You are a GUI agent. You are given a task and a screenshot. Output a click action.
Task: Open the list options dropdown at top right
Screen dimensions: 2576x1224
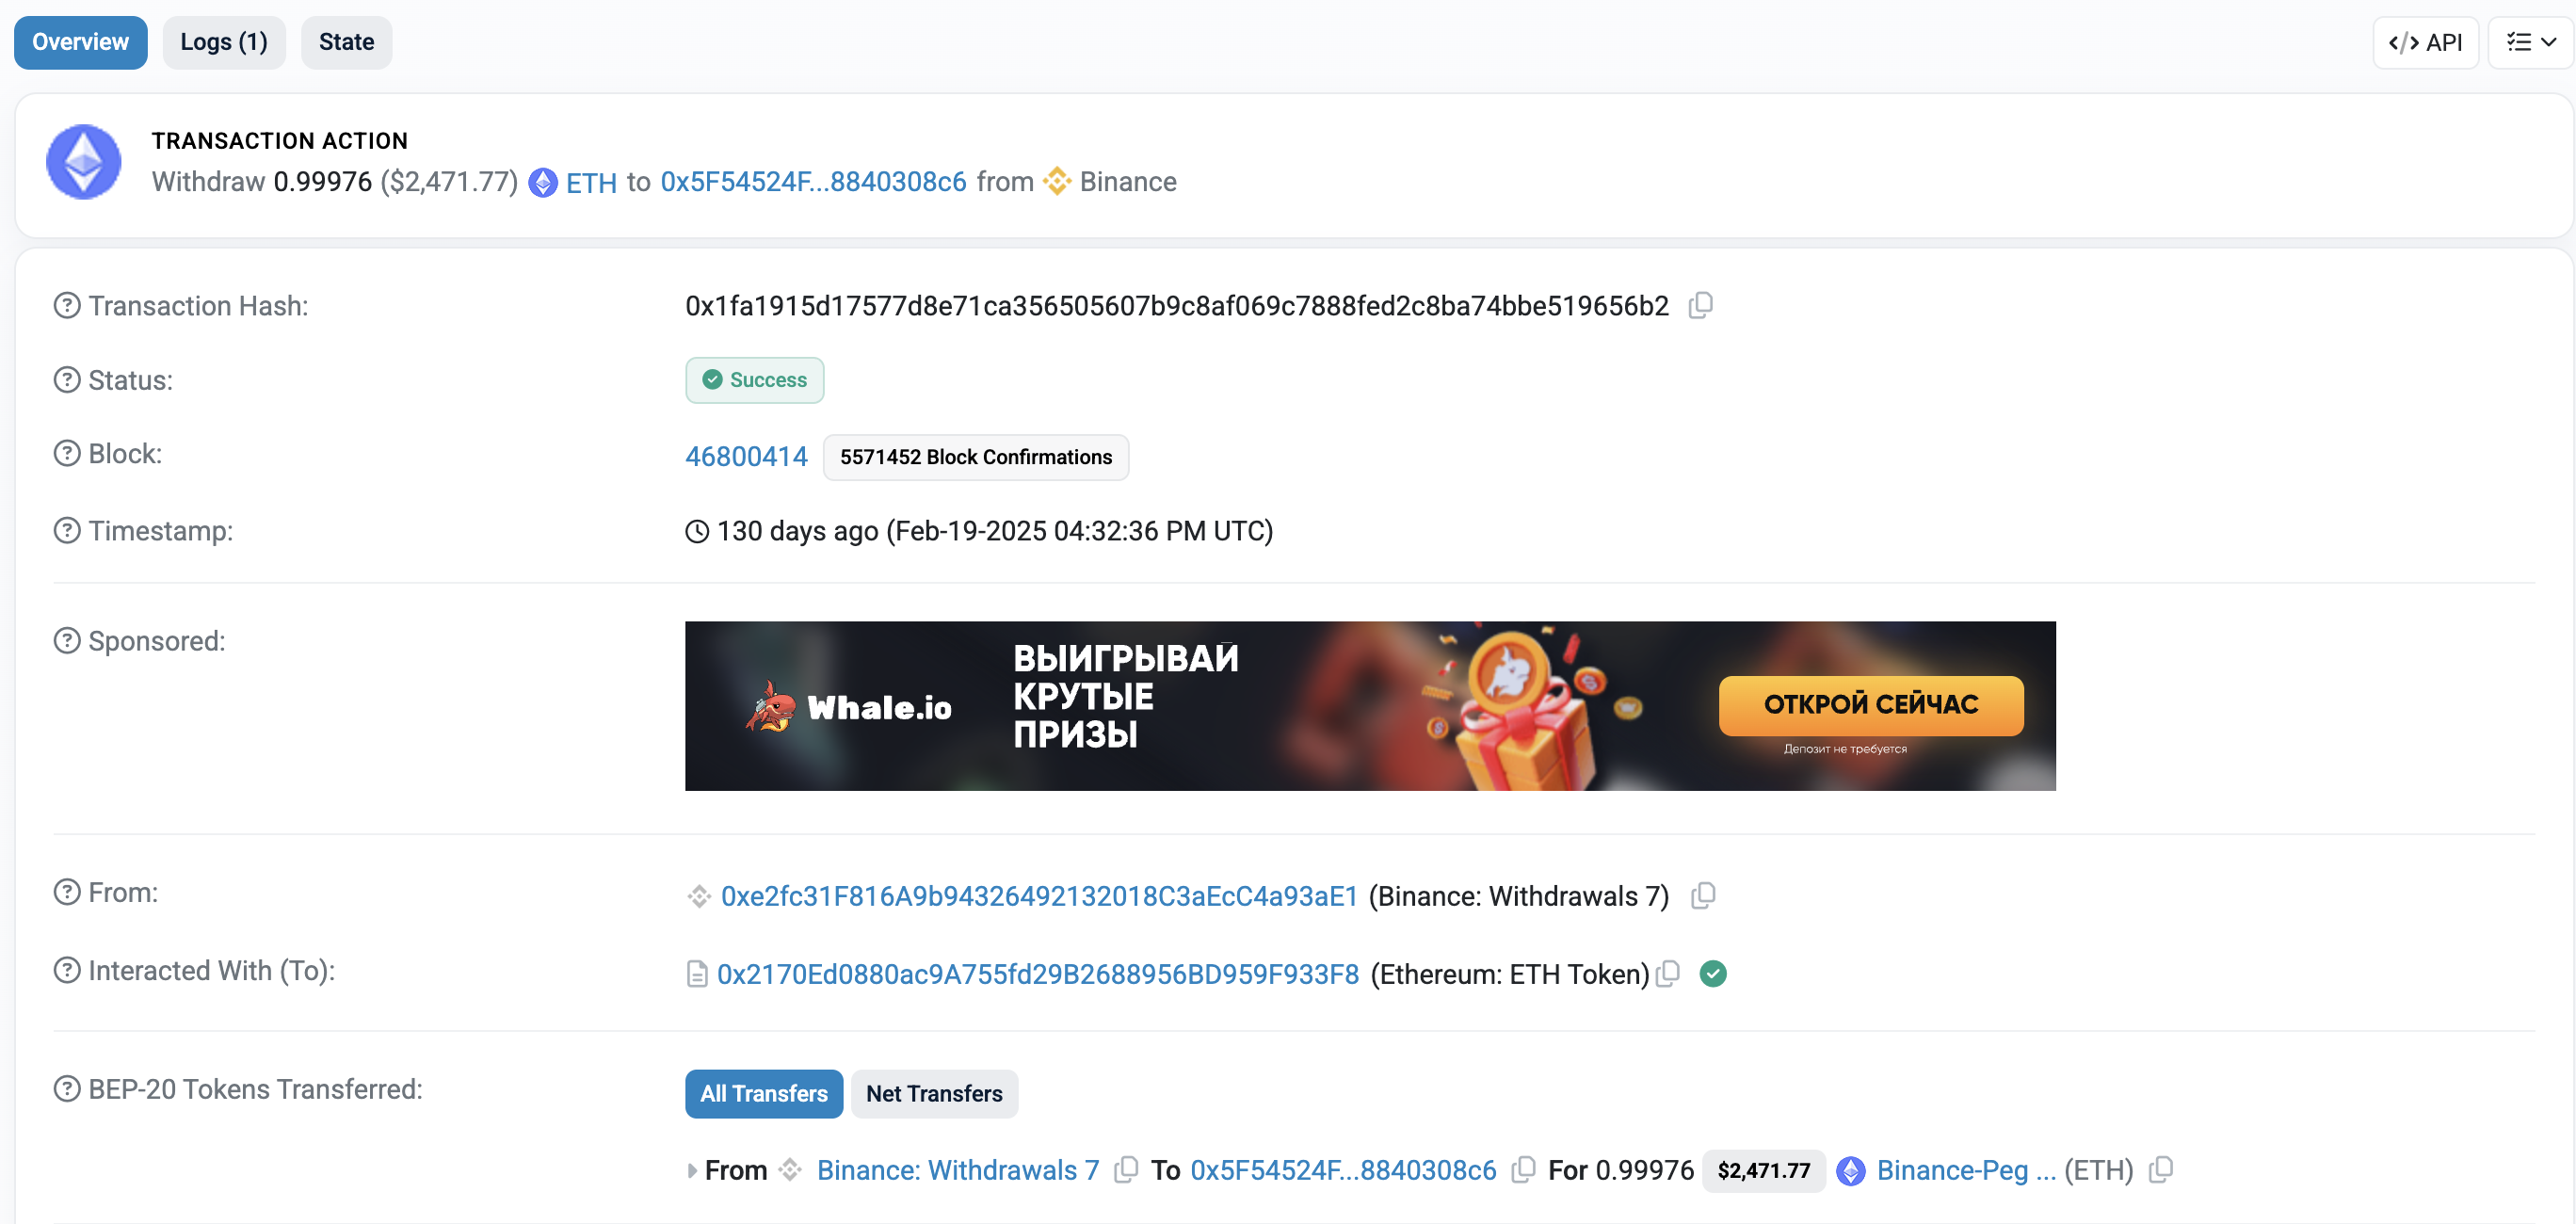click(x=2530, y=42)
